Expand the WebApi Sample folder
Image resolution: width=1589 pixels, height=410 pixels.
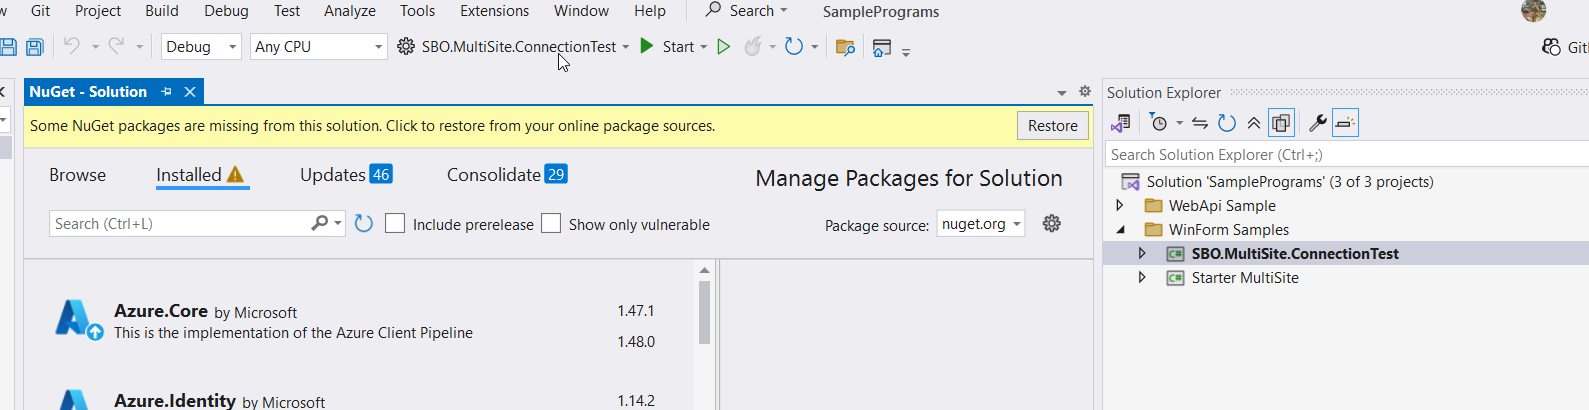(1120, 205)
